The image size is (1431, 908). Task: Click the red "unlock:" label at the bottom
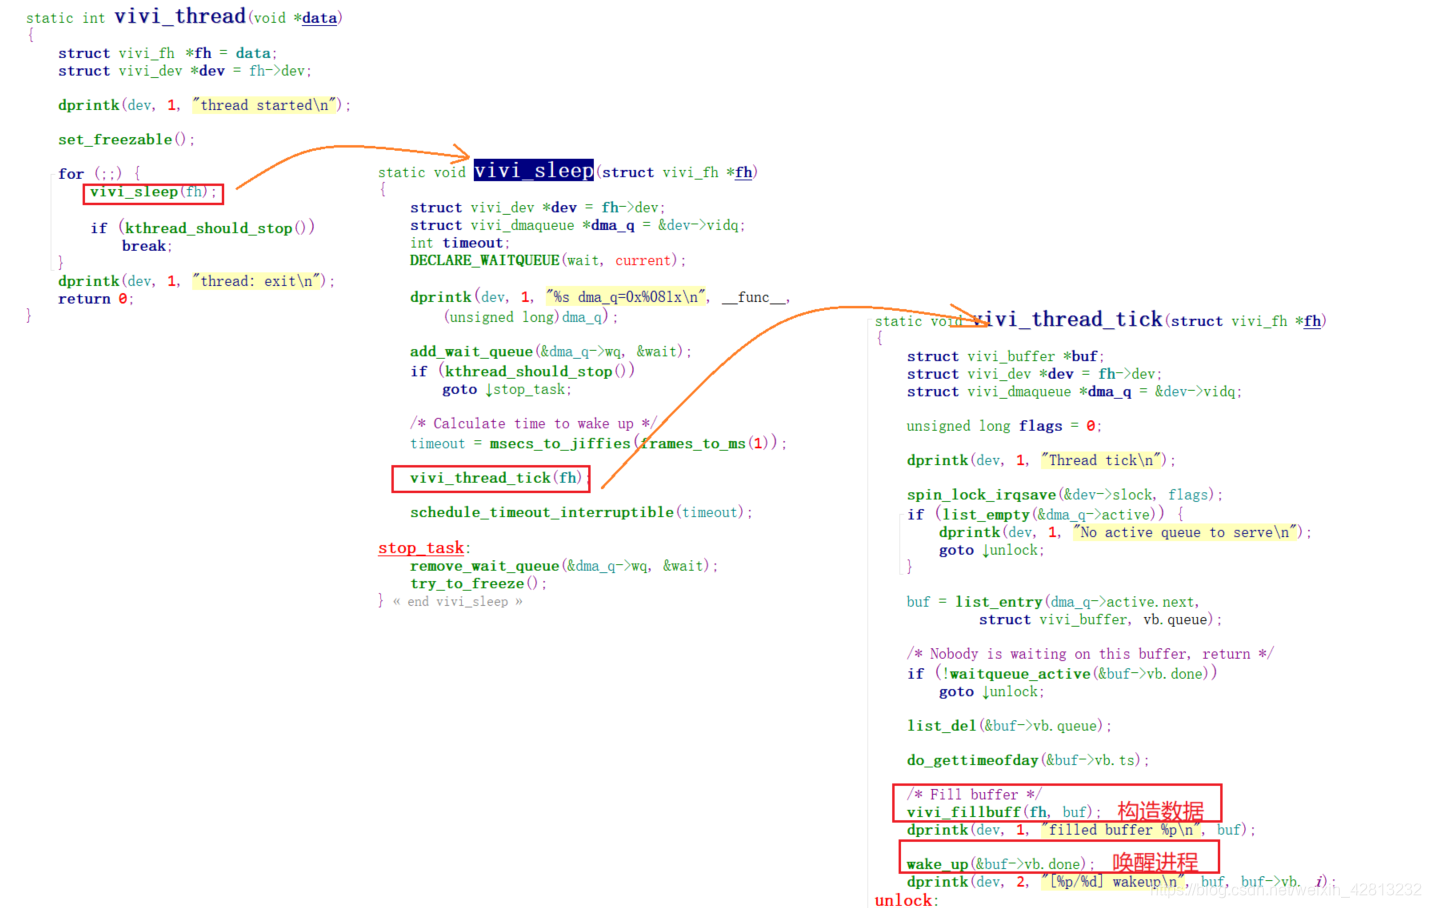coord(906,900)
